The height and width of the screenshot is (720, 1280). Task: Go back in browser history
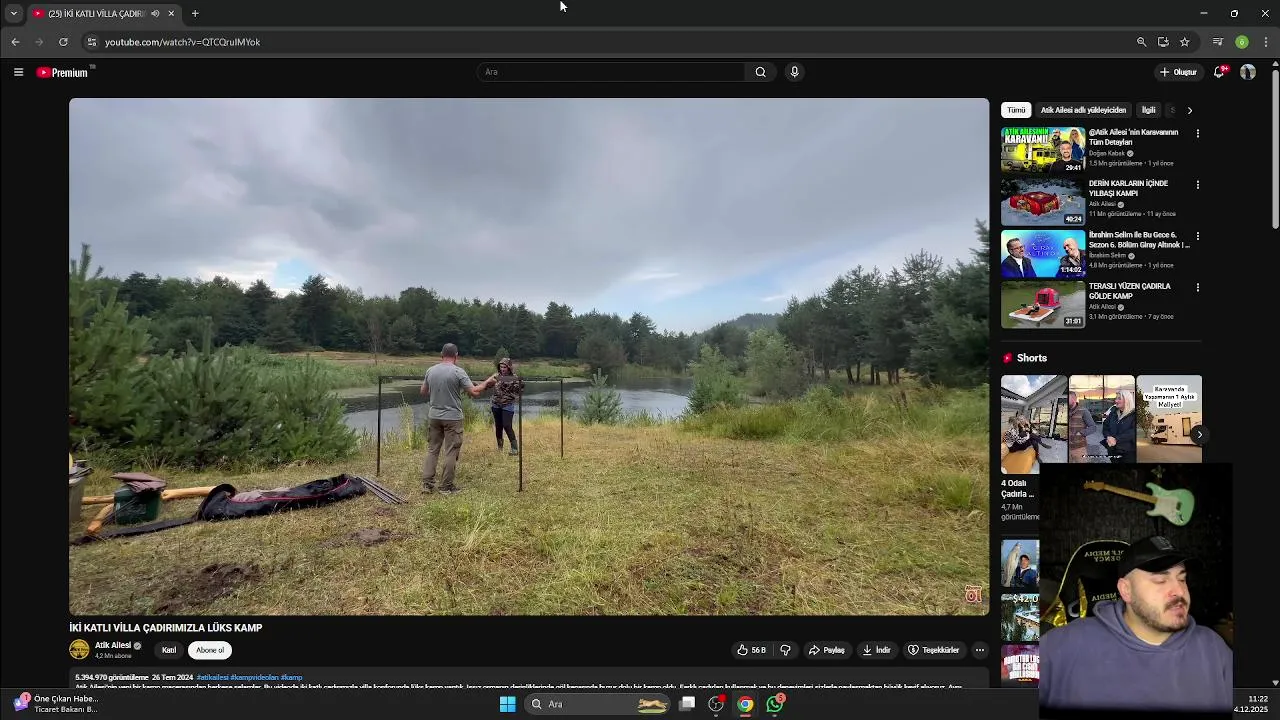click(15, 42)
